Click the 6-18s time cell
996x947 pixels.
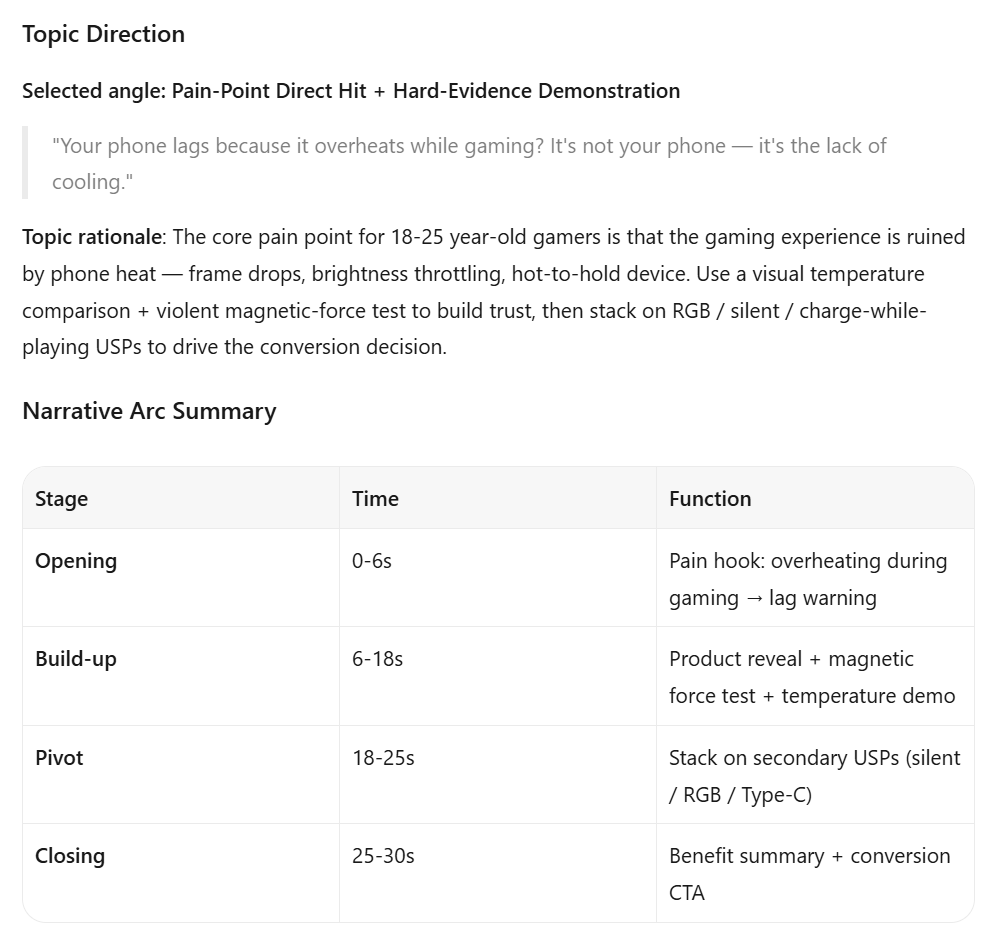point(497,676)
